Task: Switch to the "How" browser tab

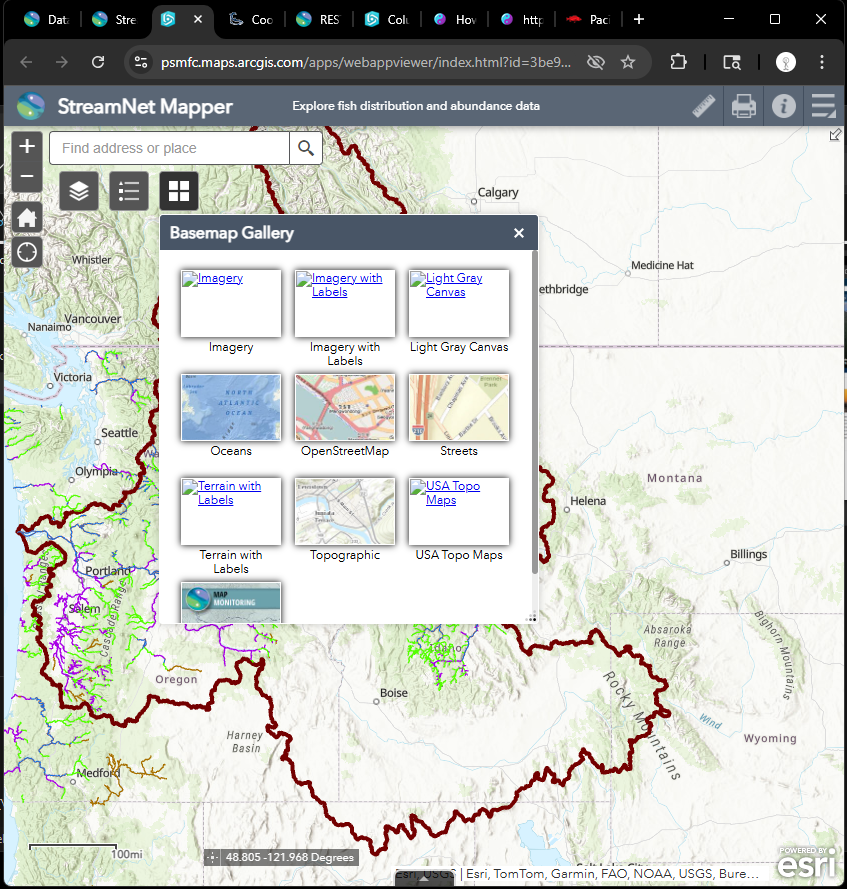Action: (455, 20)
